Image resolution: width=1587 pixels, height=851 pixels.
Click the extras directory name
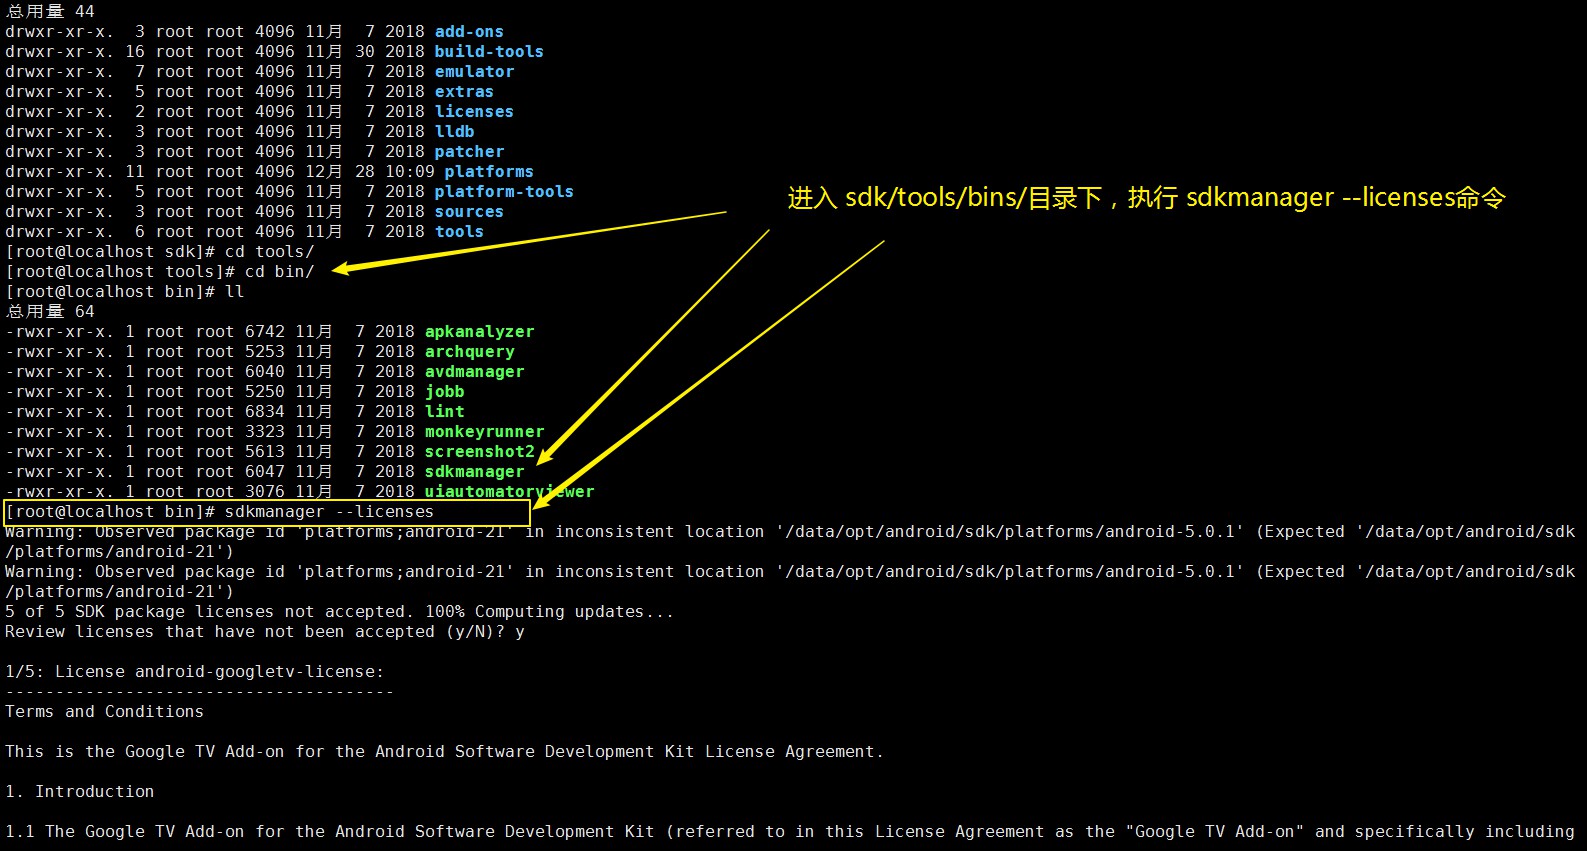tap(464, 92)
